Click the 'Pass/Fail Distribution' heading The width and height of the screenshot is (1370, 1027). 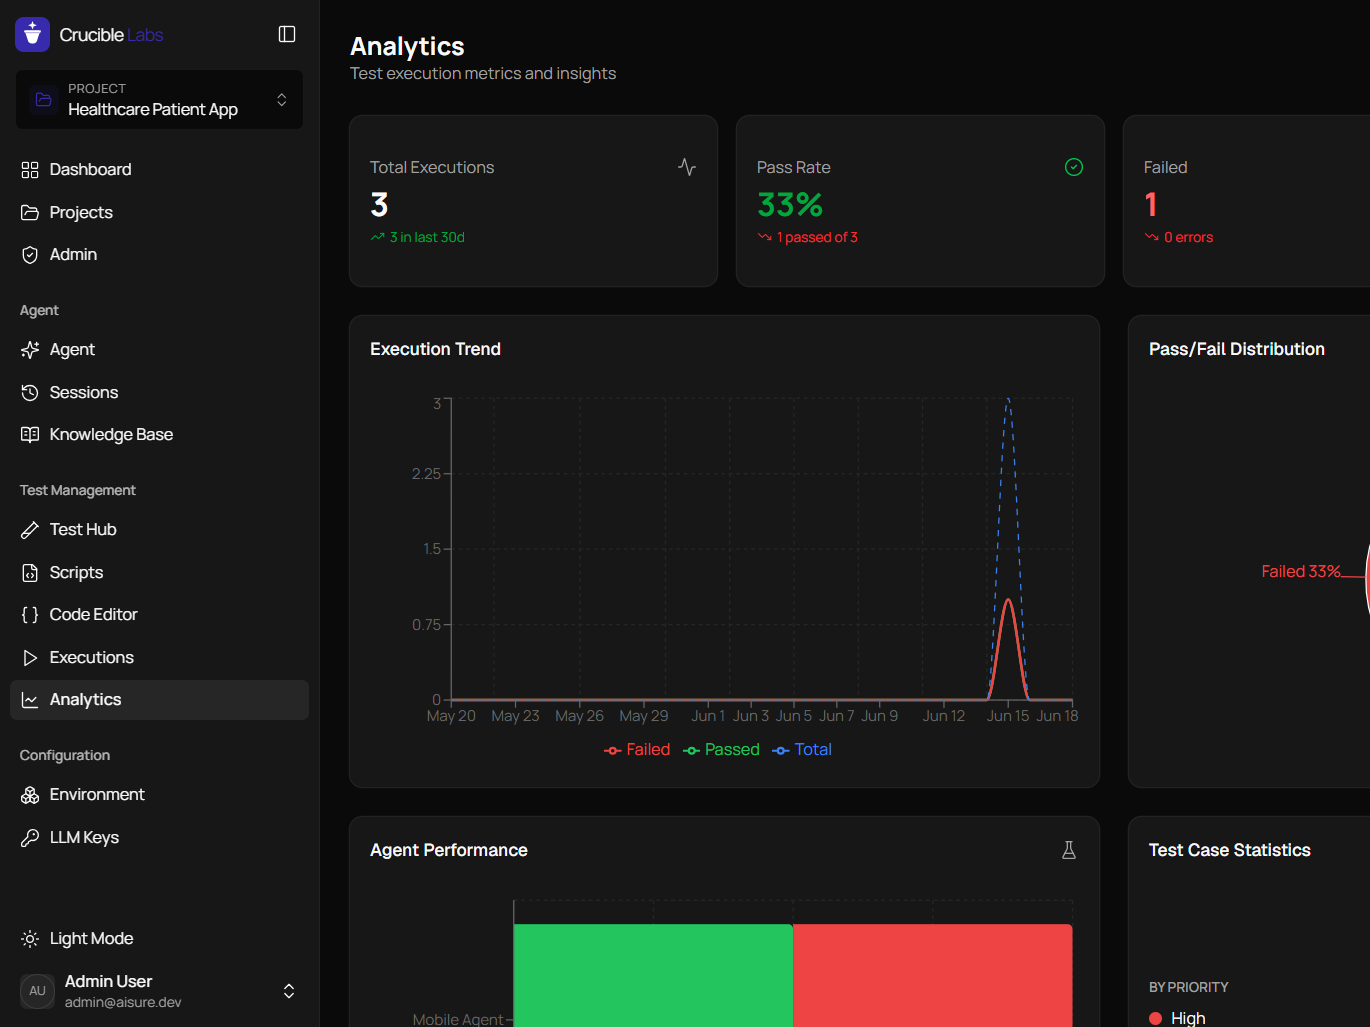1237,349
